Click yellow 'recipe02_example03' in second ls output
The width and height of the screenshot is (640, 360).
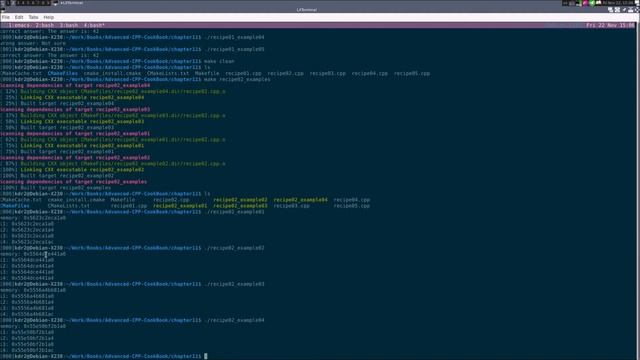pos(240,206)
